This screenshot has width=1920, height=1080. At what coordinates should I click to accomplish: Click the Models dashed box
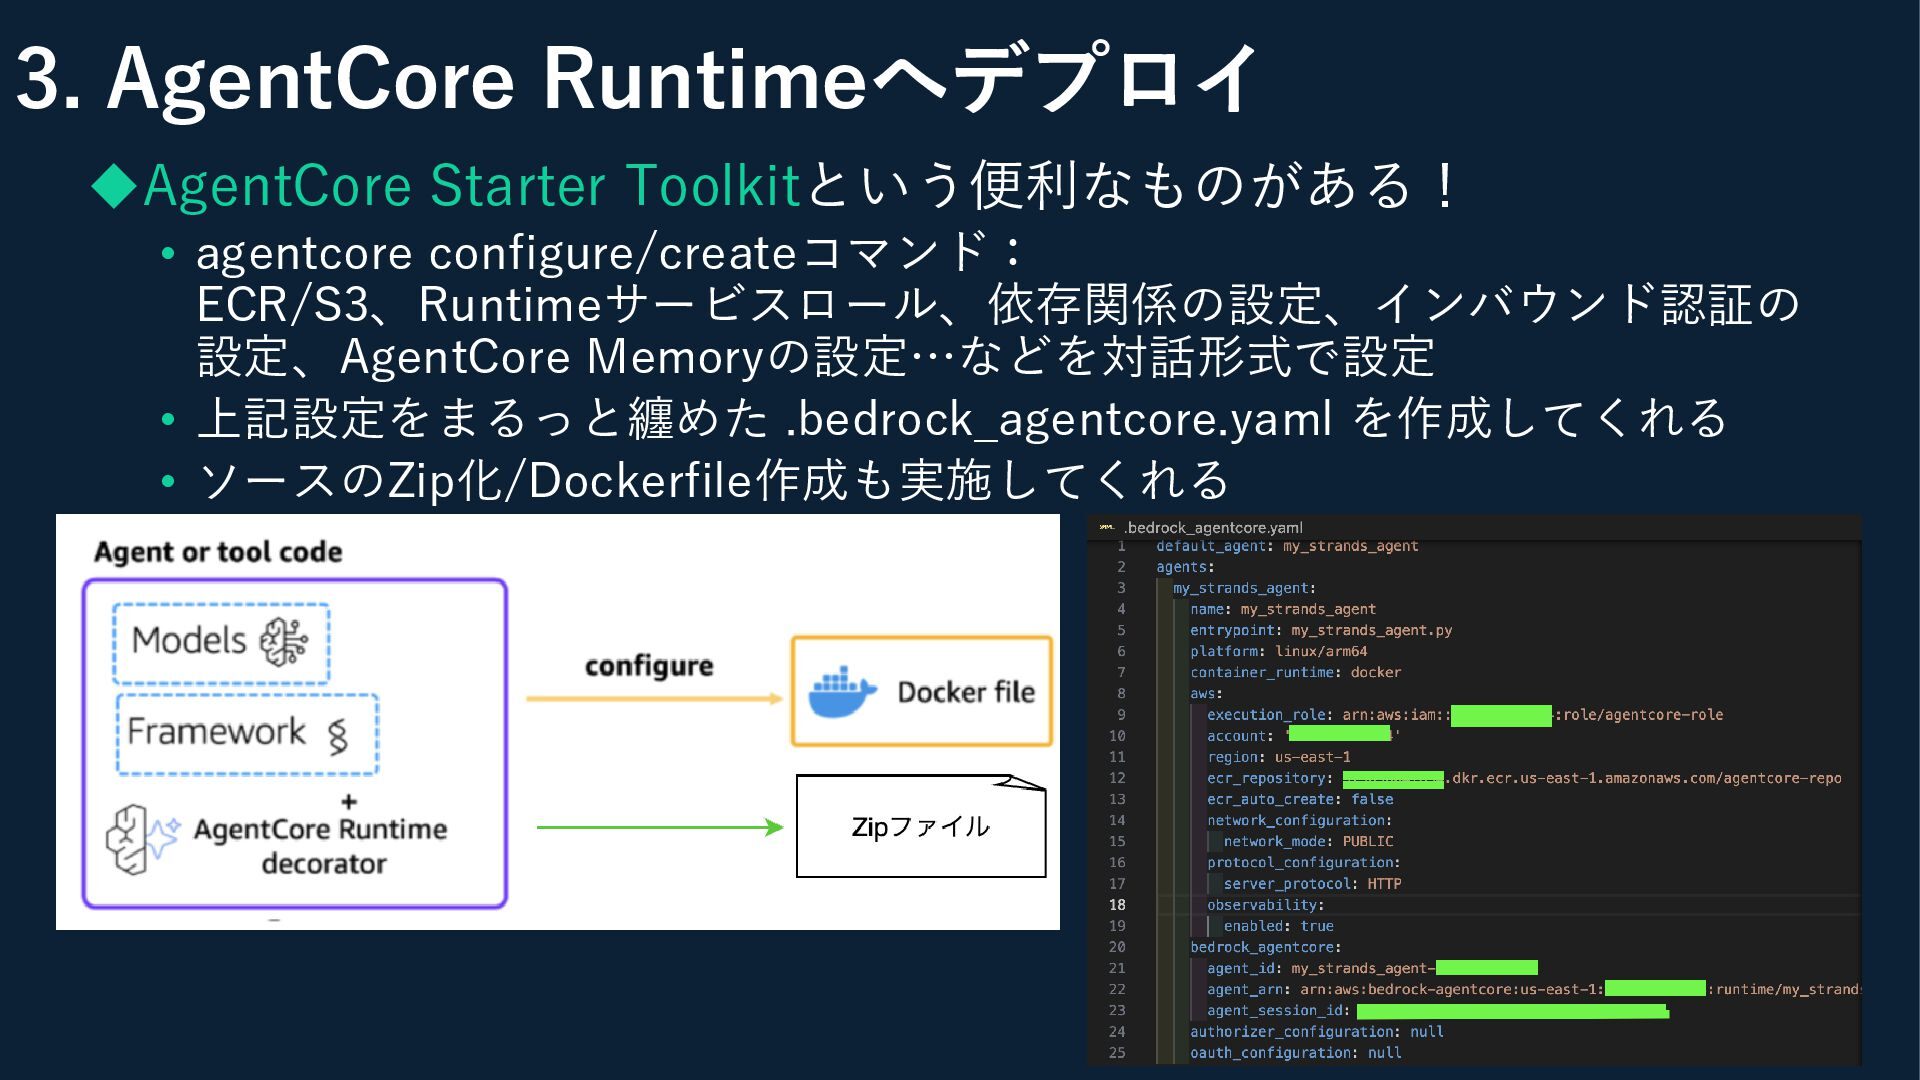tap(221, 643)
